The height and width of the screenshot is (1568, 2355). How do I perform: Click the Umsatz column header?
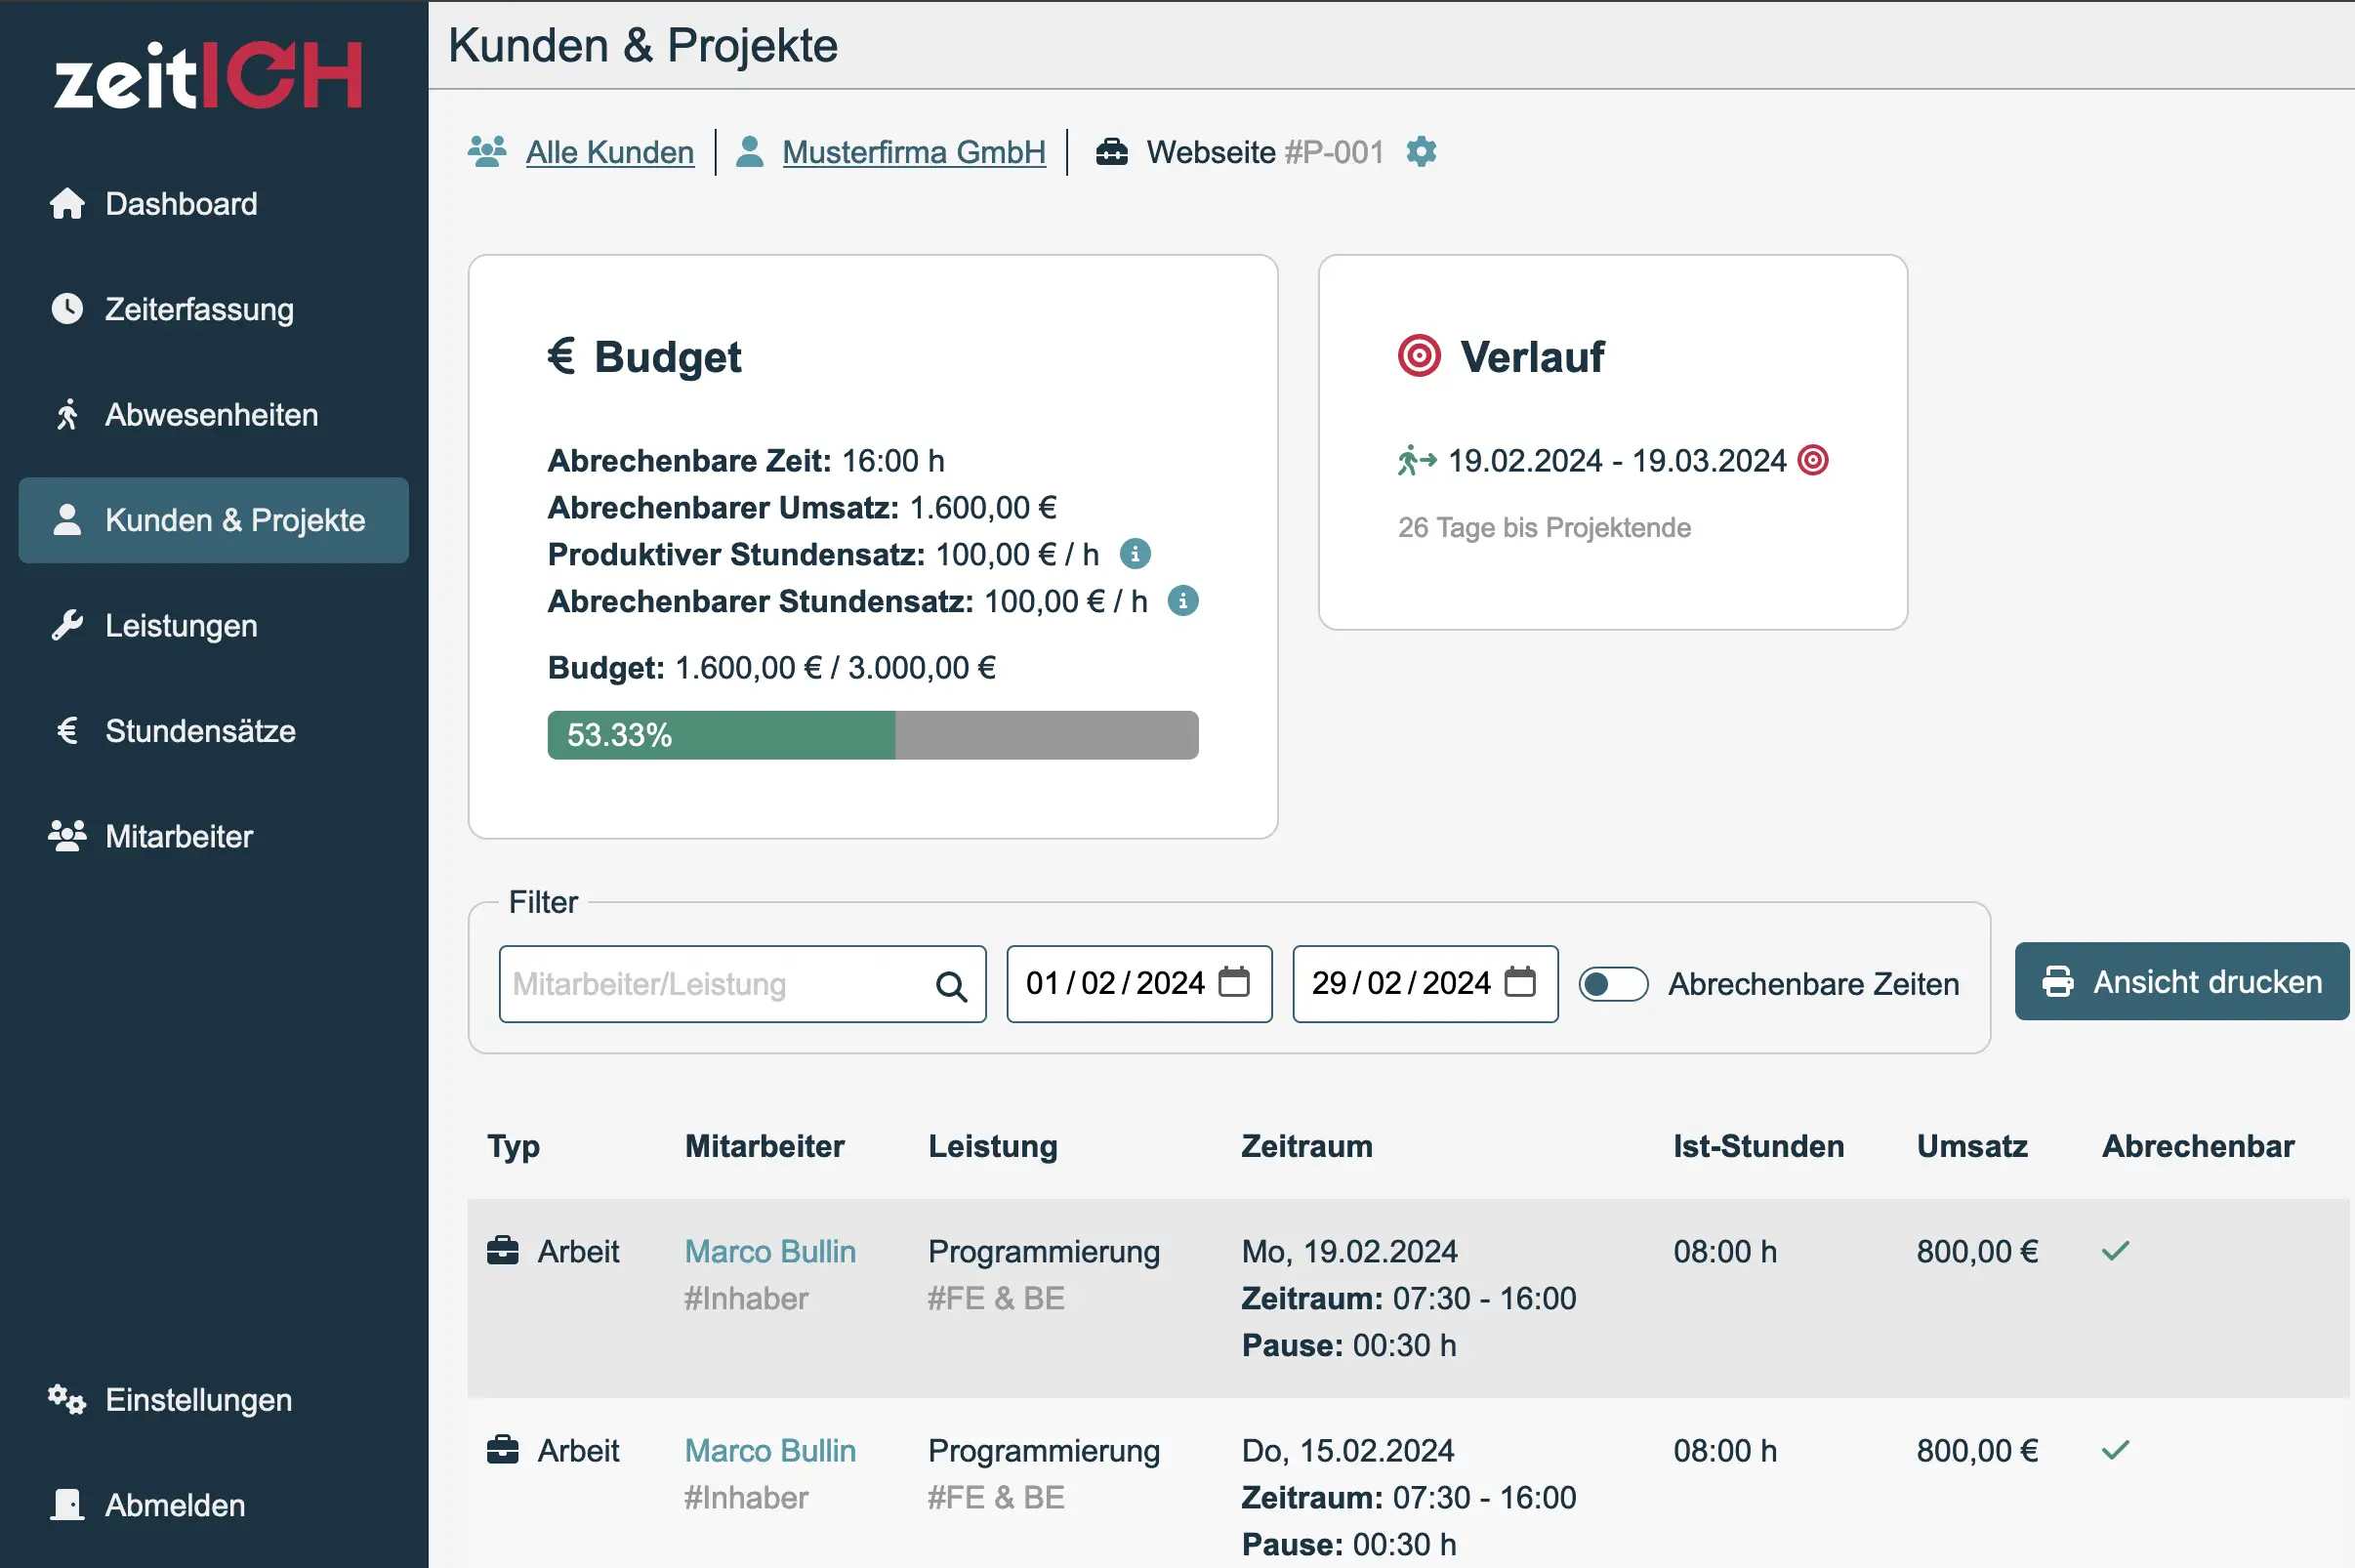click(x=1972, y=1146)
